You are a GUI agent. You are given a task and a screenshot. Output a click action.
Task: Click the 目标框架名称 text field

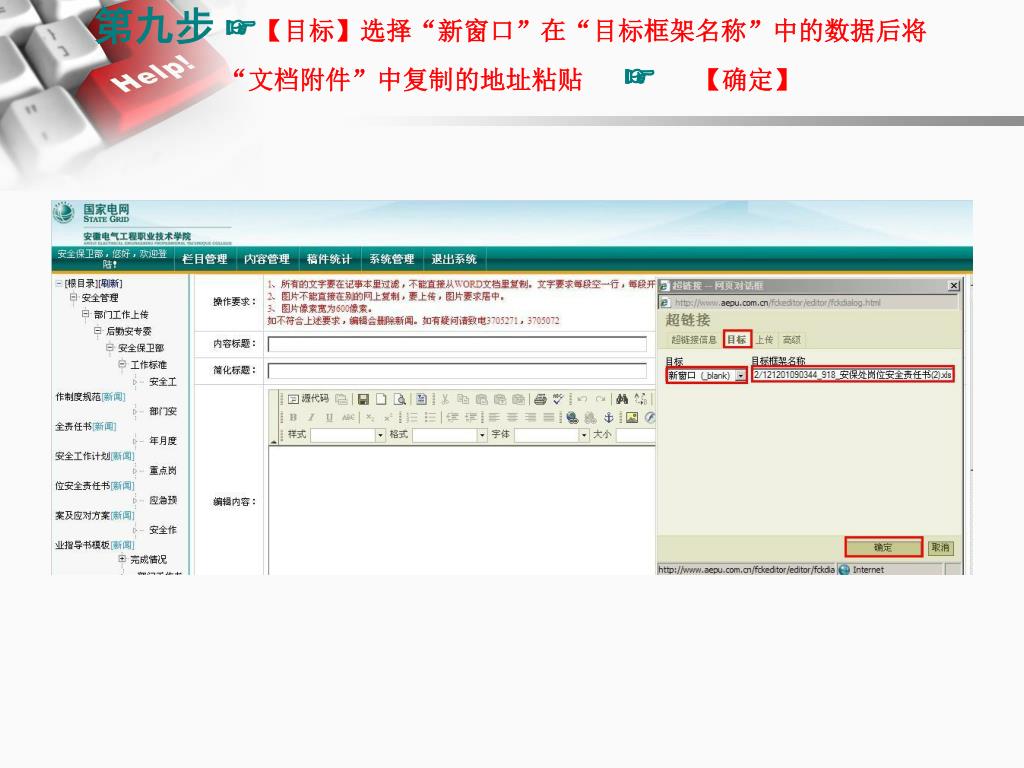click(852, 375)
